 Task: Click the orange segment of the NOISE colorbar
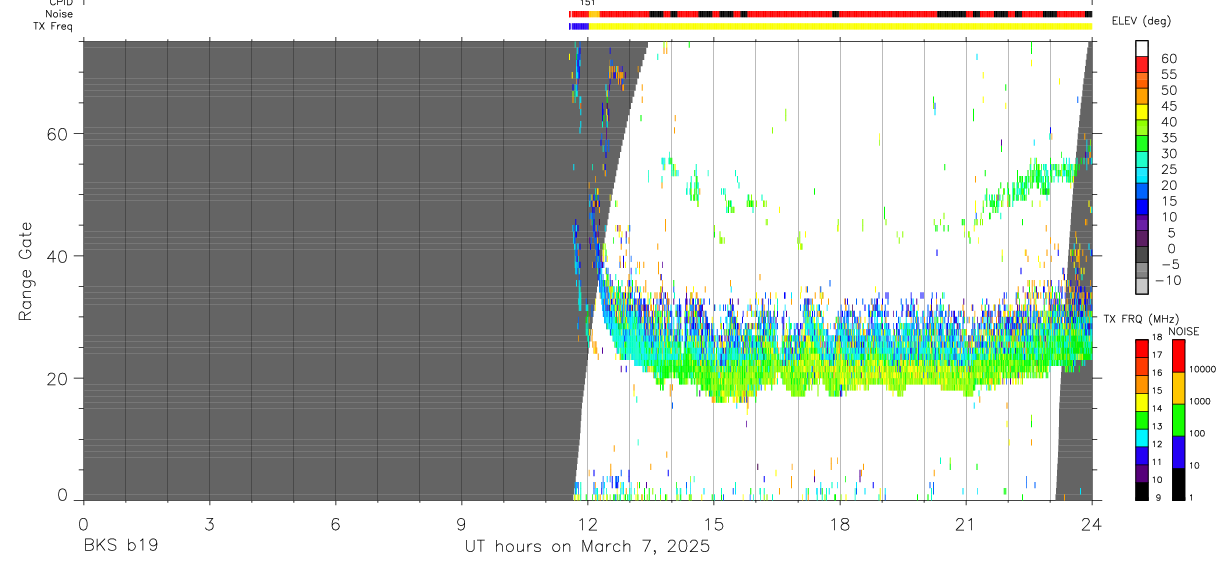pyautogui.click(x=1178, y=388)
